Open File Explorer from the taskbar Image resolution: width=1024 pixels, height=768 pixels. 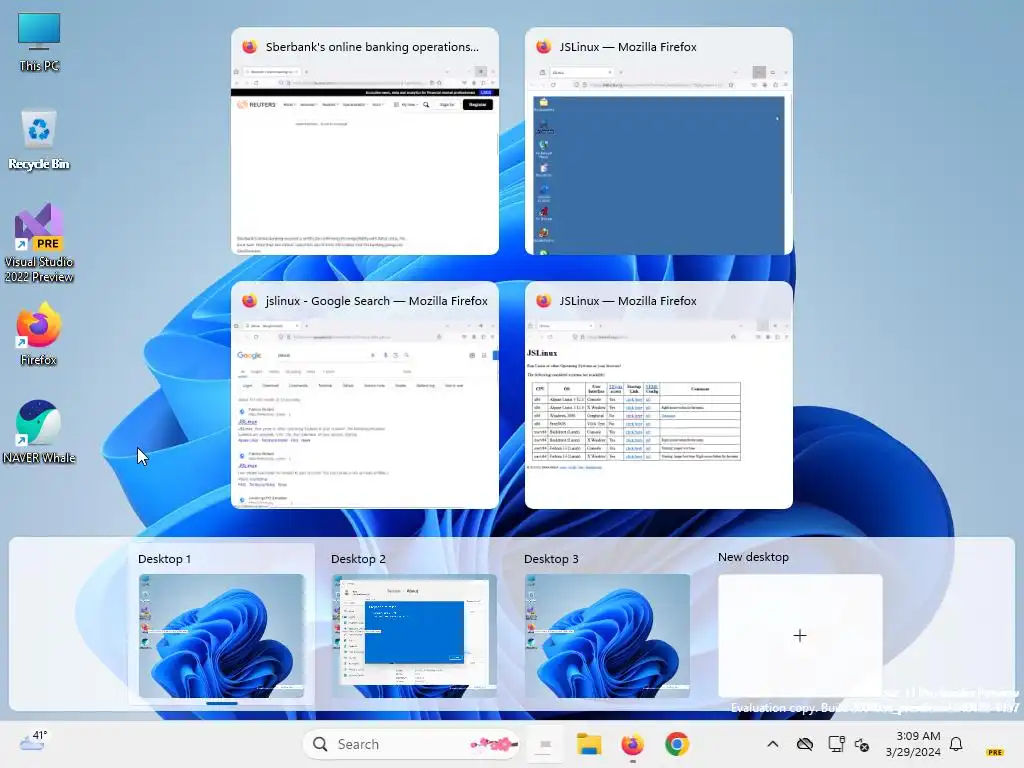(588, 744)
